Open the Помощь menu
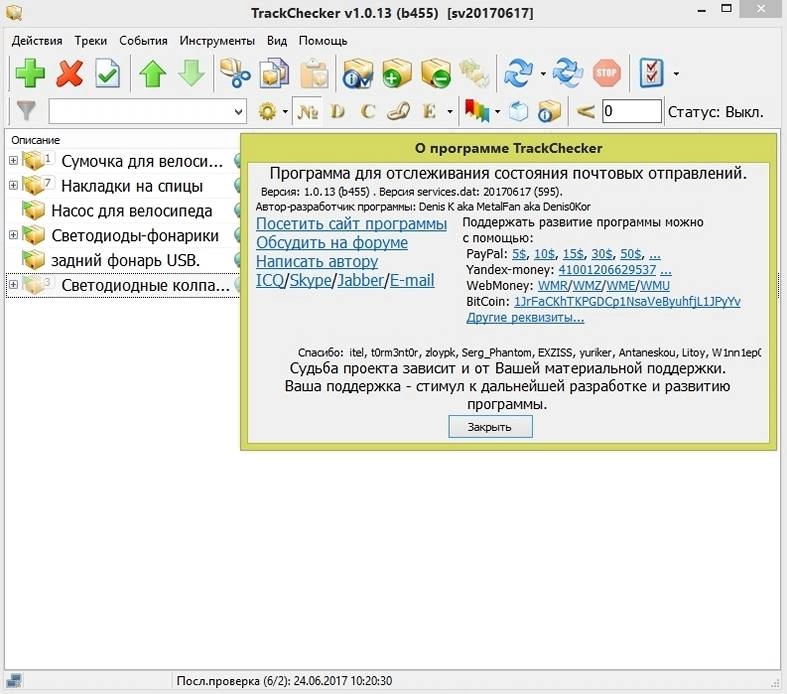This screenshot has height=694, width=787. (x=323, y=41)
